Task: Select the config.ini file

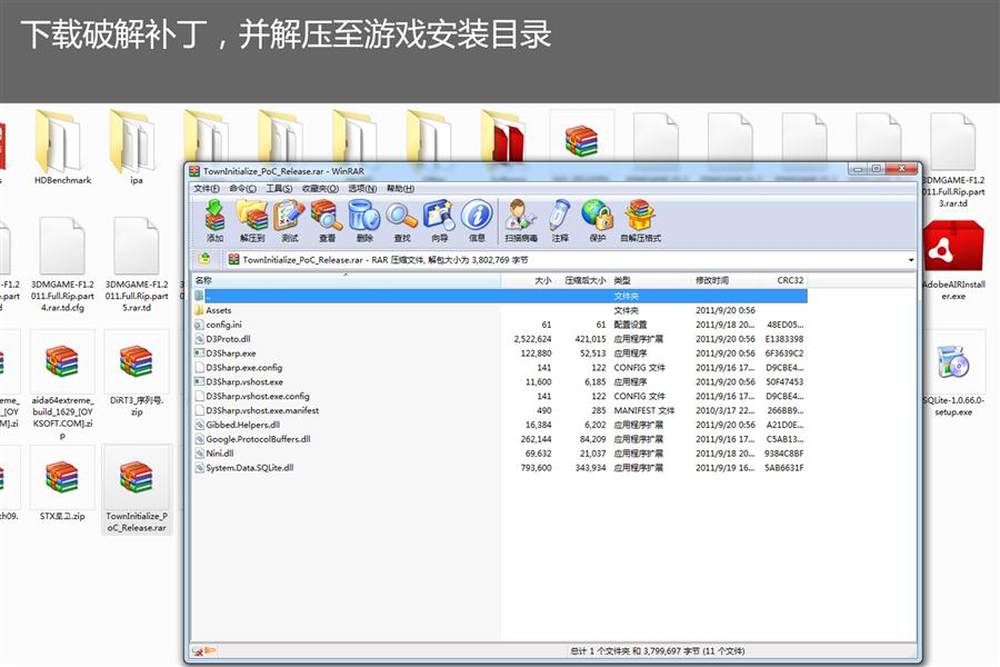Action: [x=500, y=325]
